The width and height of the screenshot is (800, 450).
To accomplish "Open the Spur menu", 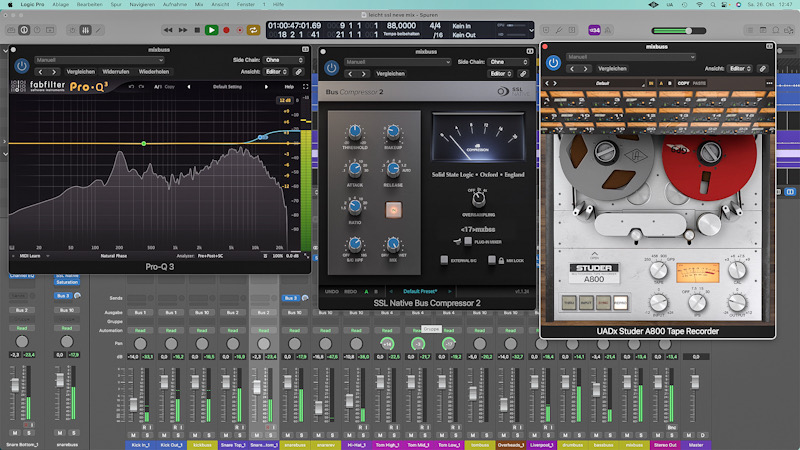I will tap(116, 4).
